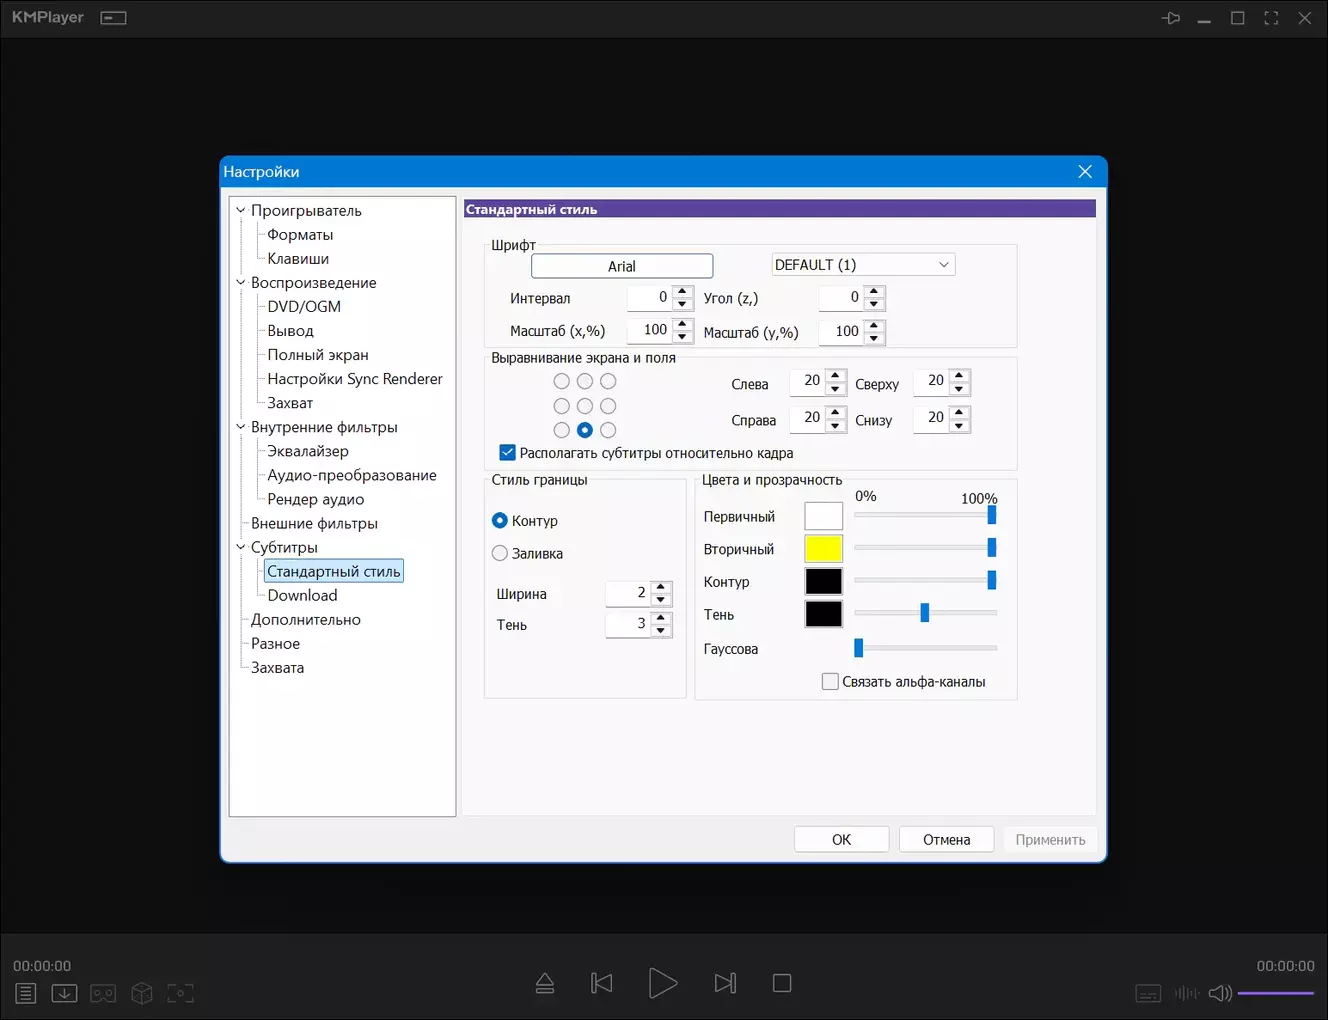
Task: Select Download under Субтитры in tree
Action: (302, 596)
